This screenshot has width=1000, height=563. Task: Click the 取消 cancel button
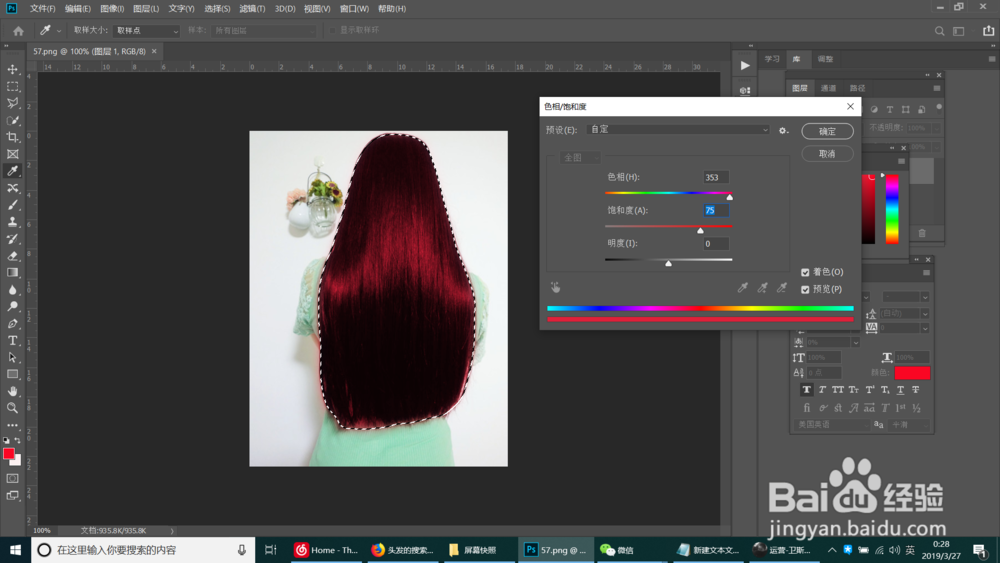click(x=827, y=154)
